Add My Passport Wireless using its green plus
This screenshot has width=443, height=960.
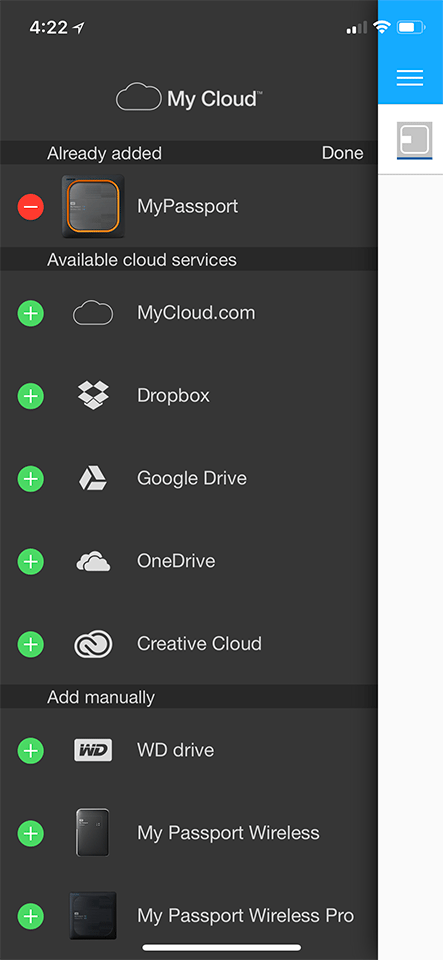30,833
